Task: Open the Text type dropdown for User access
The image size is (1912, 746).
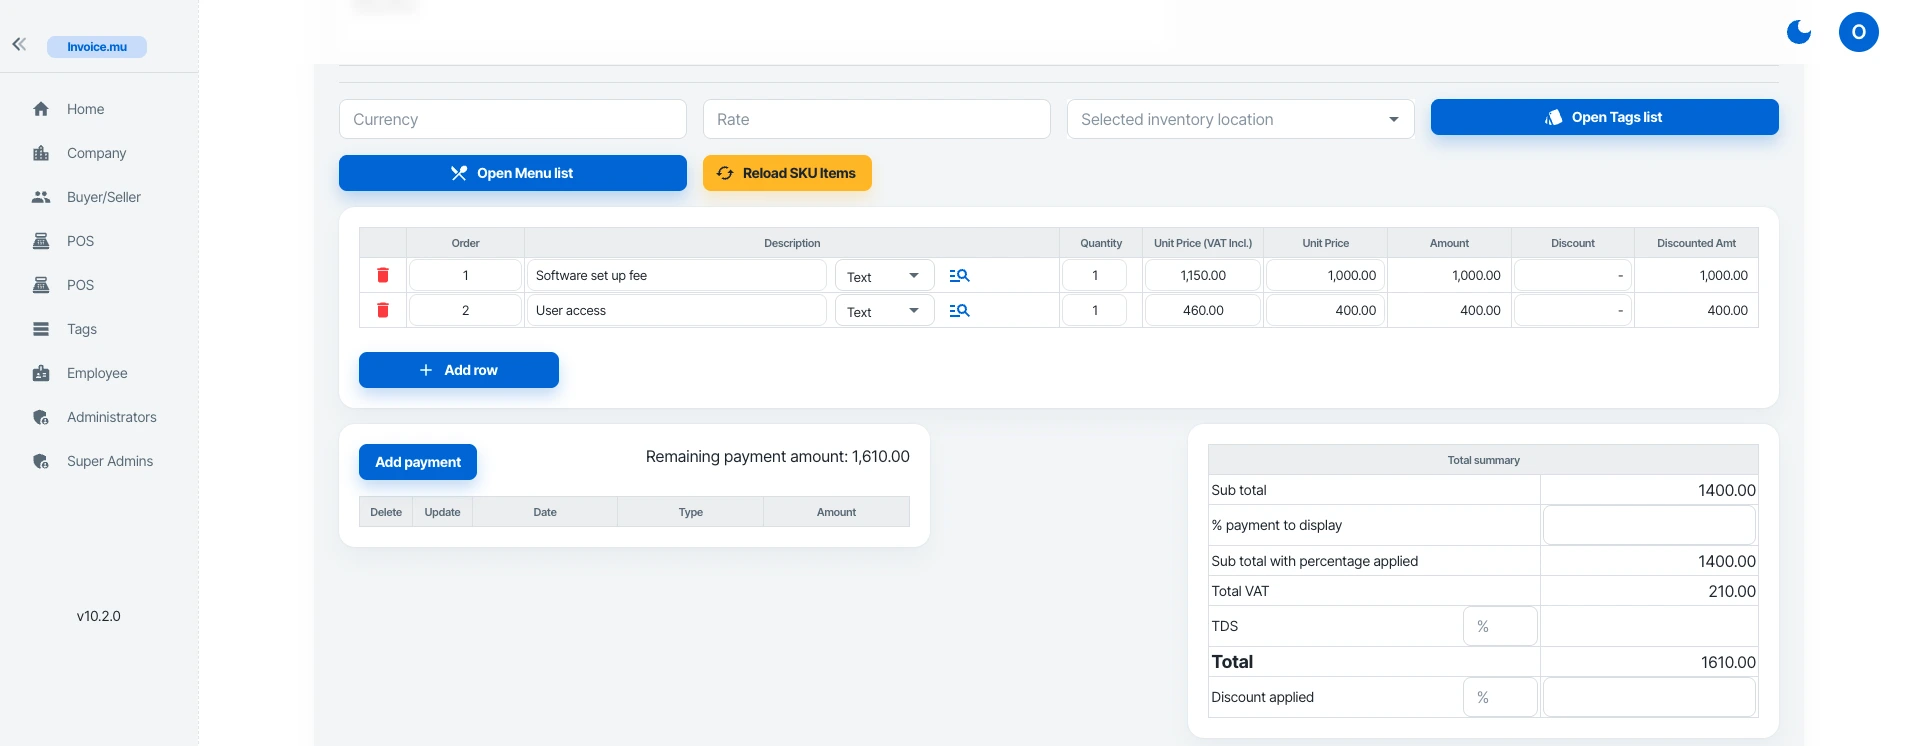Action: click(x=884, y=310)
